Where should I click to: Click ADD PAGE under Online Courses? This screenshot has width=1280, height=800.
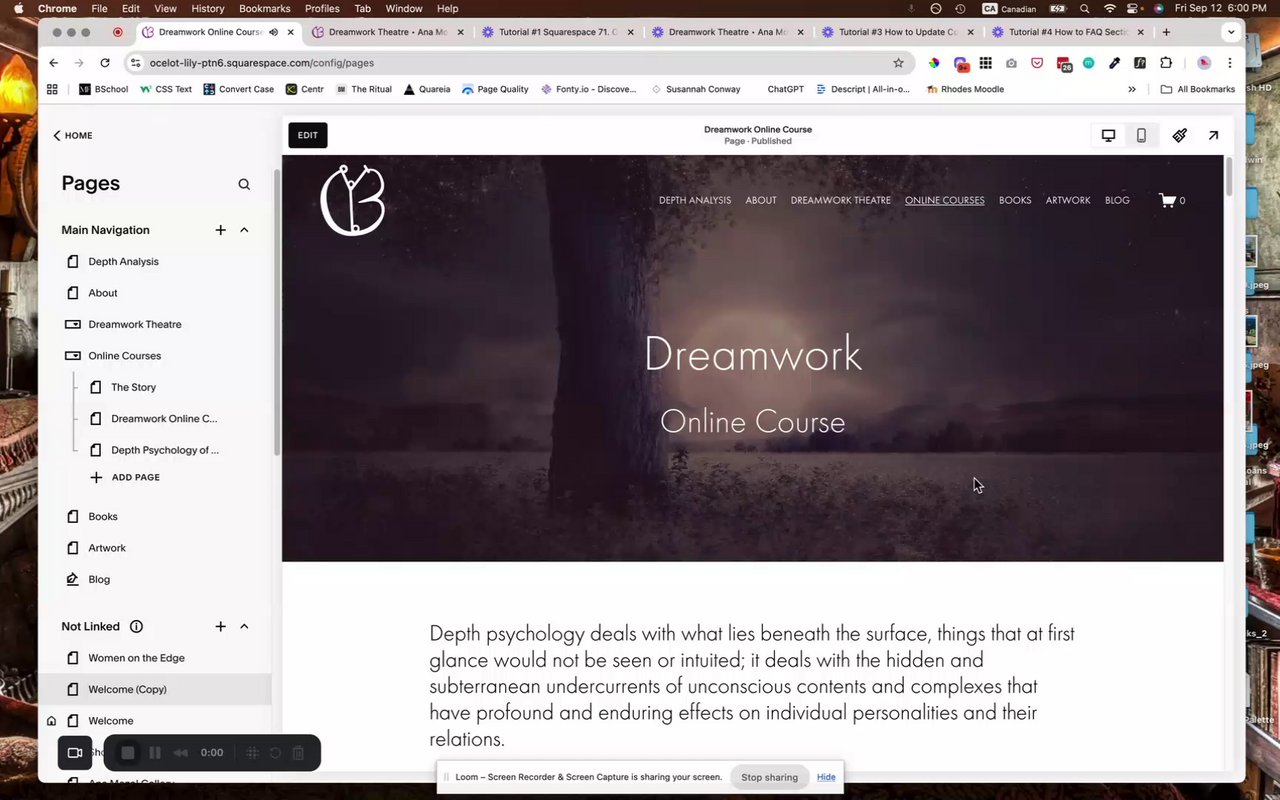(125, 477)
